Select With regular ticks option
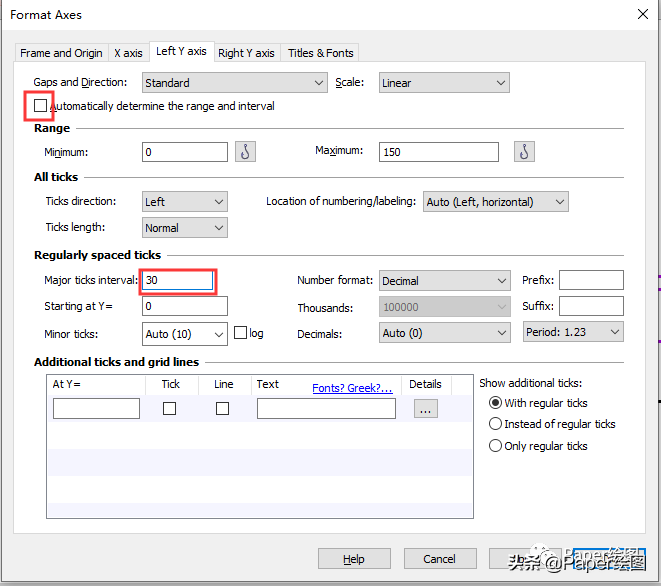The height and width of the screenshot is (586, 661). [x=495, y=403]
